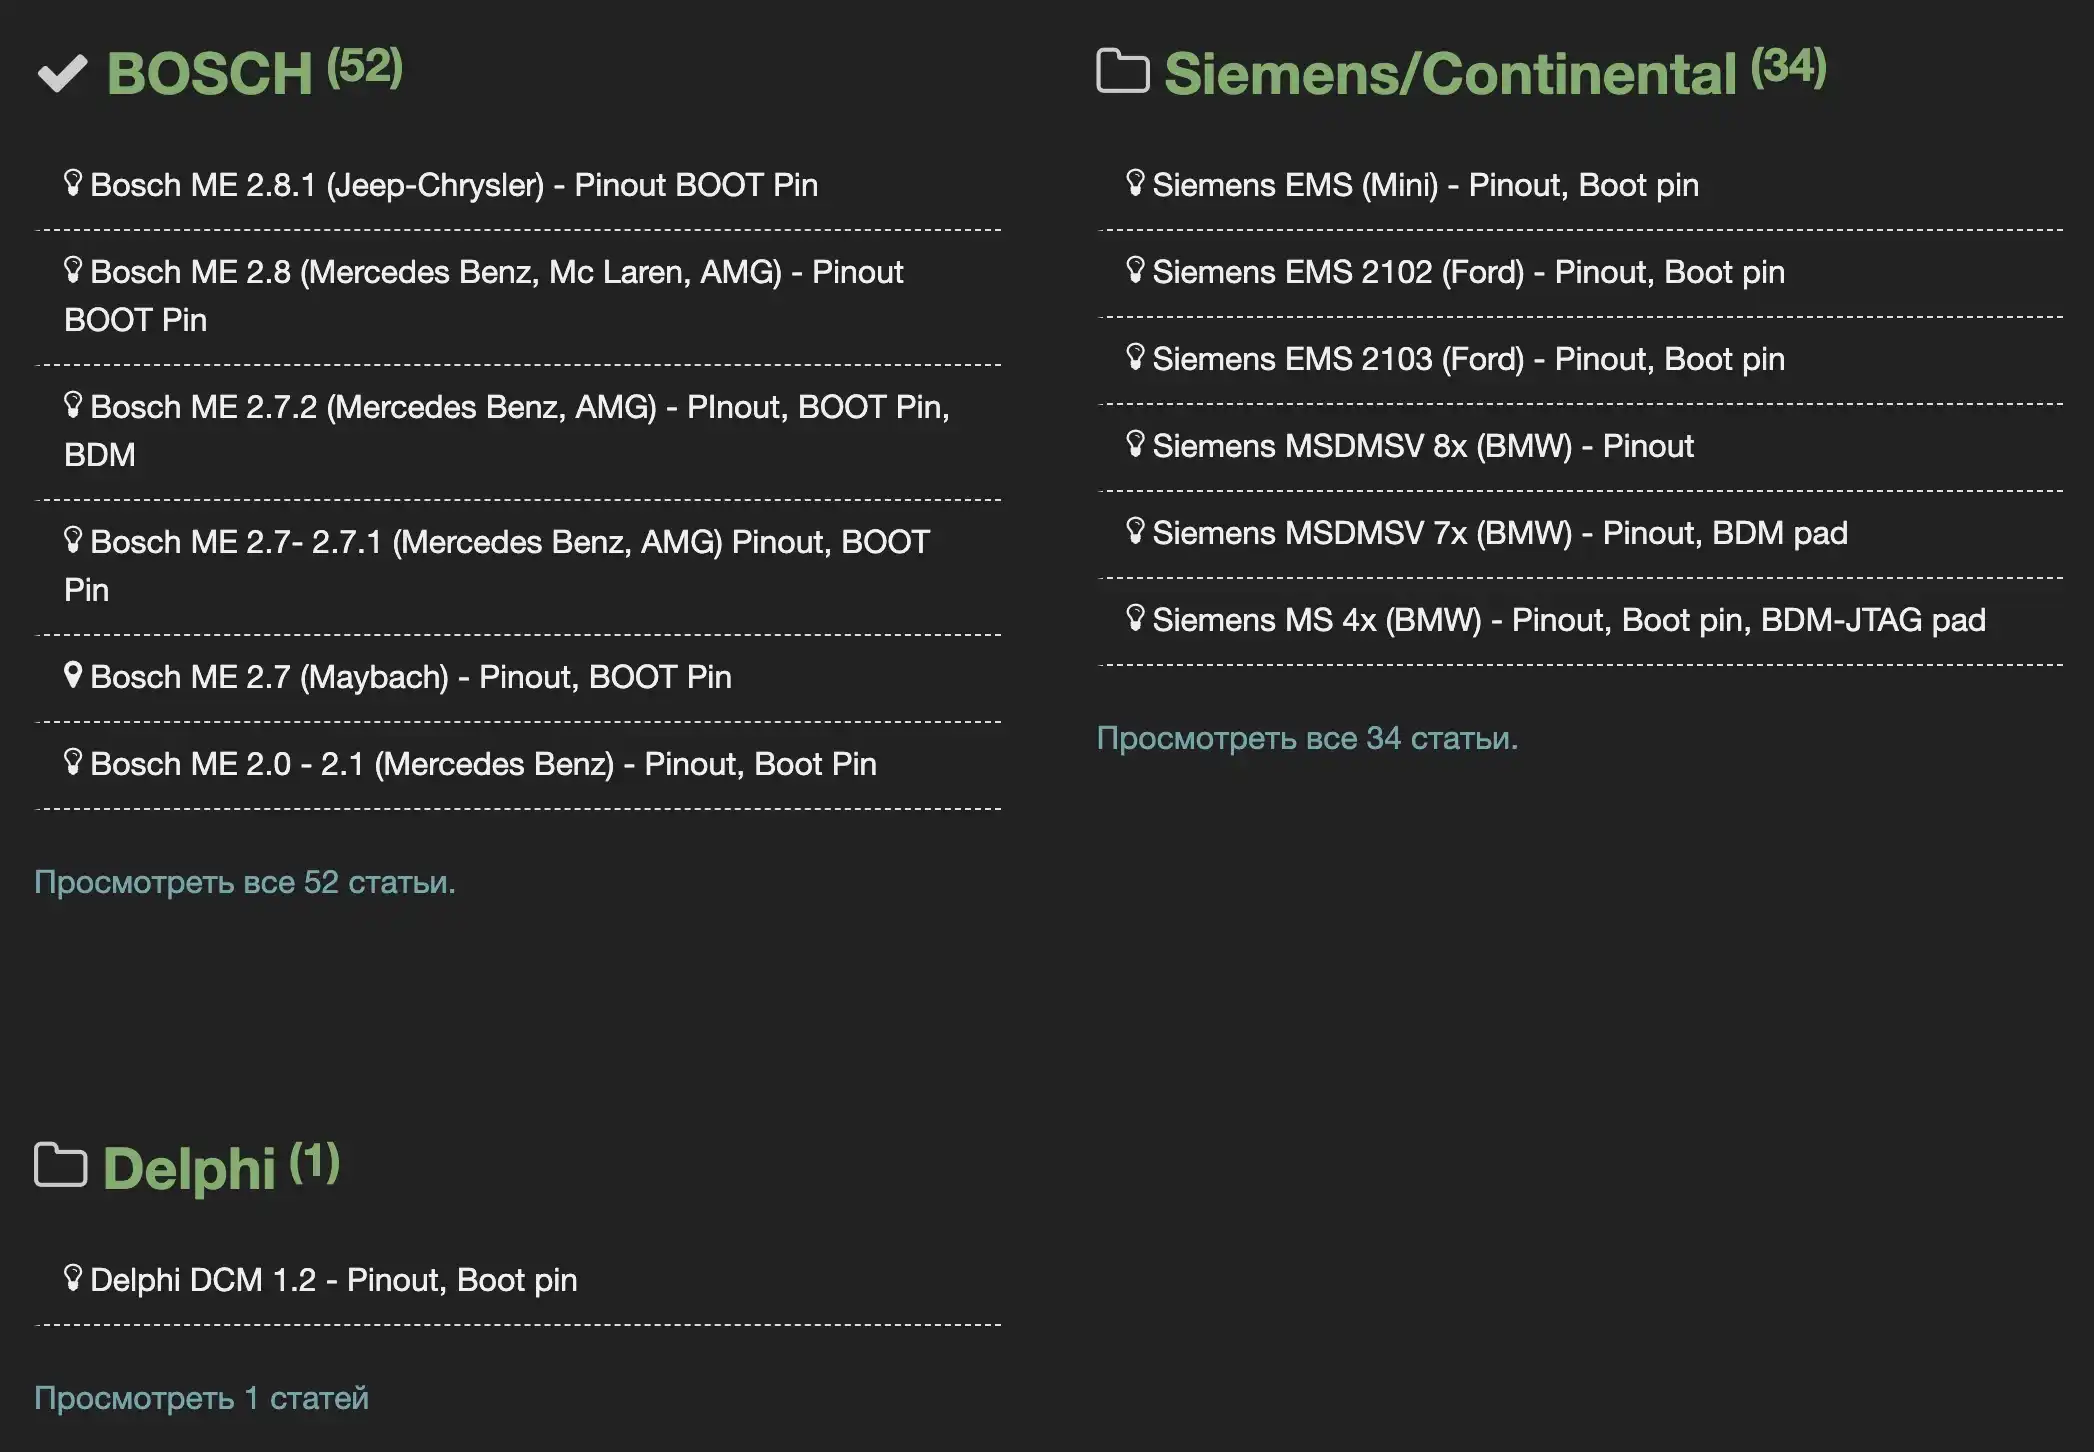Click lightbulb icon beside Siemens EMS (Mini)
2094x1452 pixels.
(1134, 183)
